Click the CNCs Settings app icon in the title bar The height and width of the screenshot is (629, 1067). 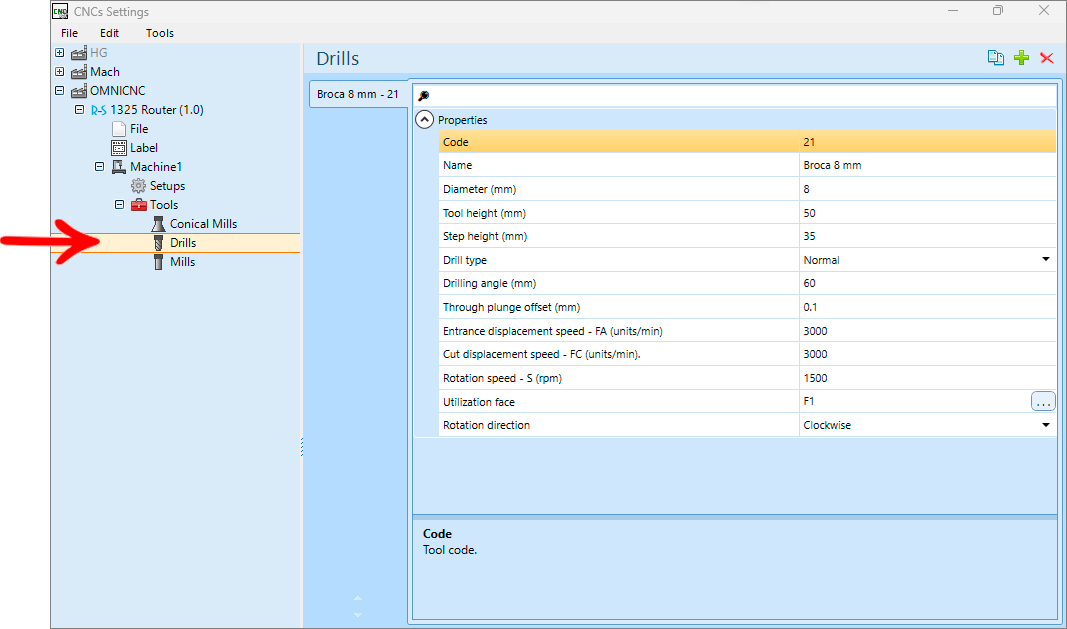point(61,12)
